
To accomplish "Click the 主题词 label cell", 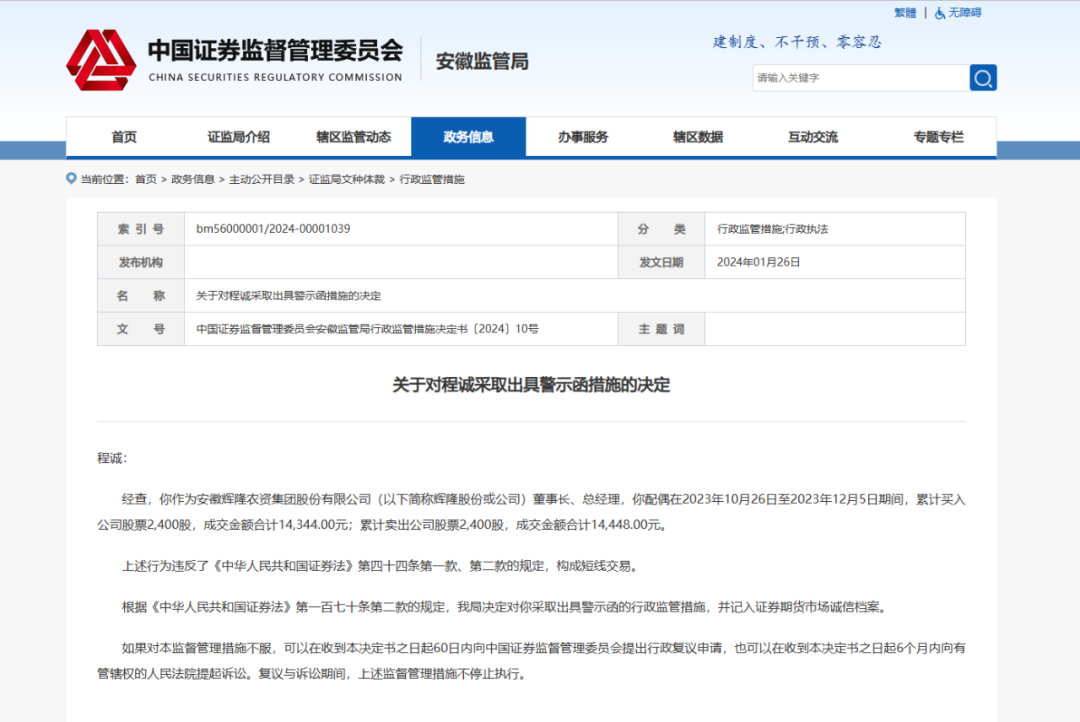I will coord(661,329).
